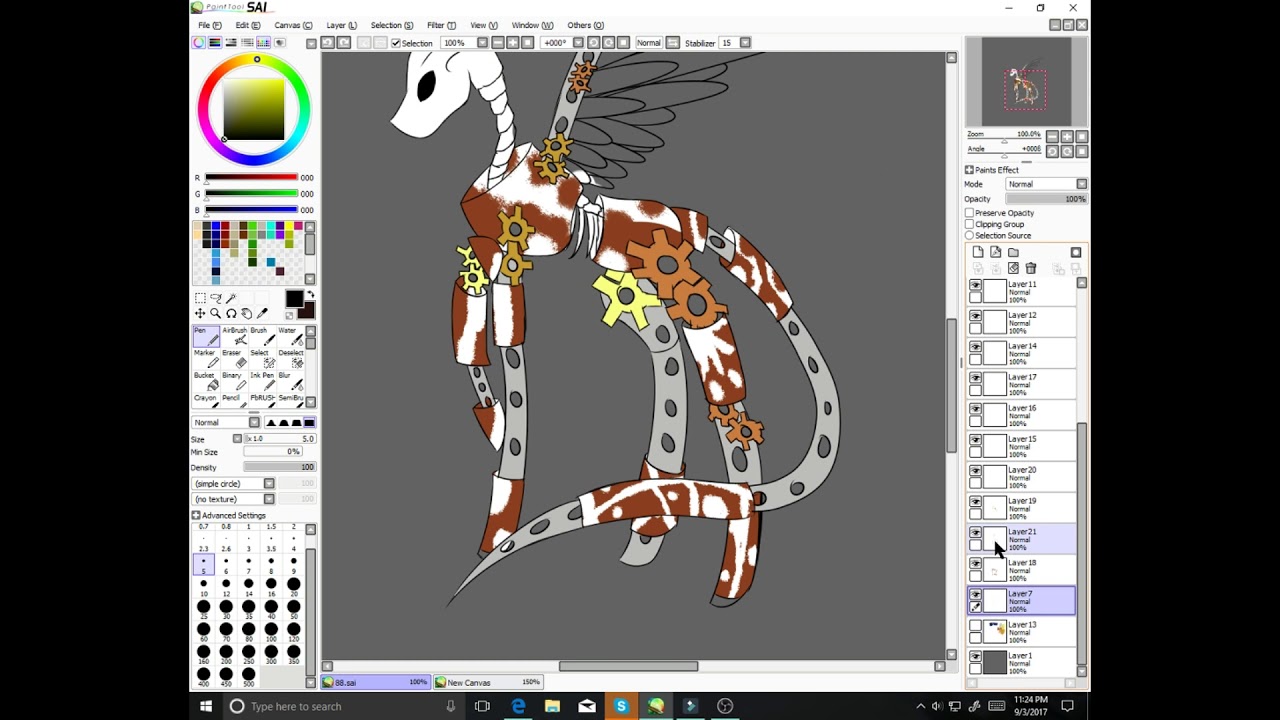
Task: Click the zoom in plus button in navigator
Action: [x=1068, y=137]
